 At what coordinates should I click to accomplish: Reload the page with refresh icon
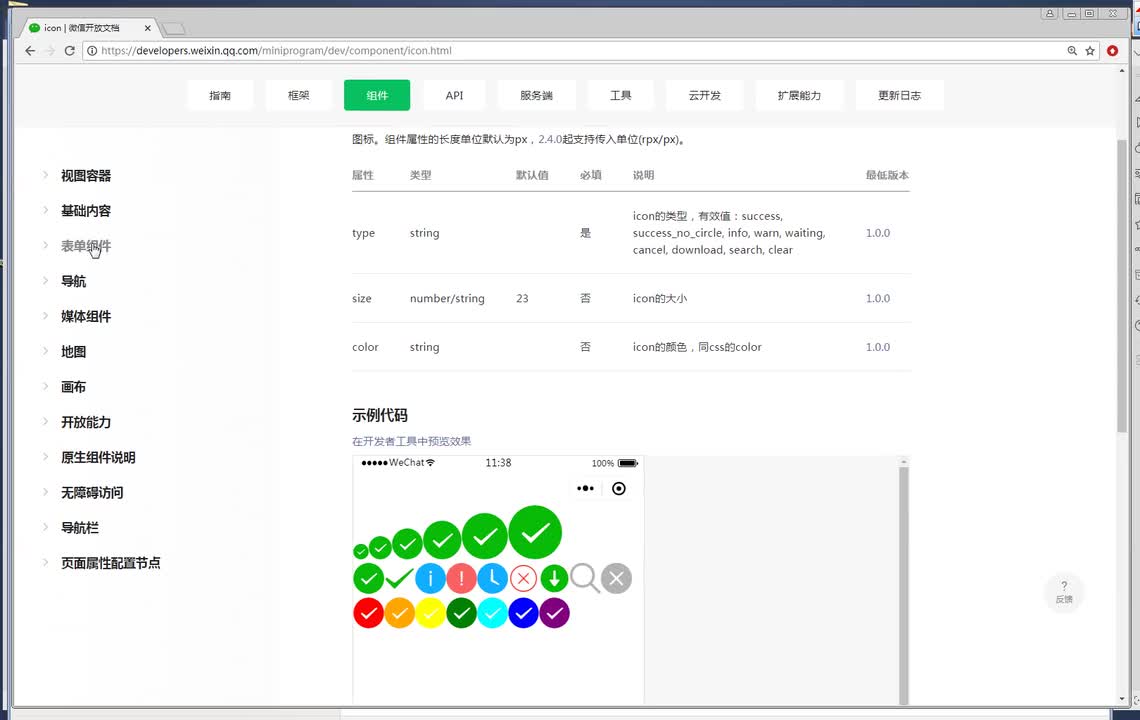point(70,51)
